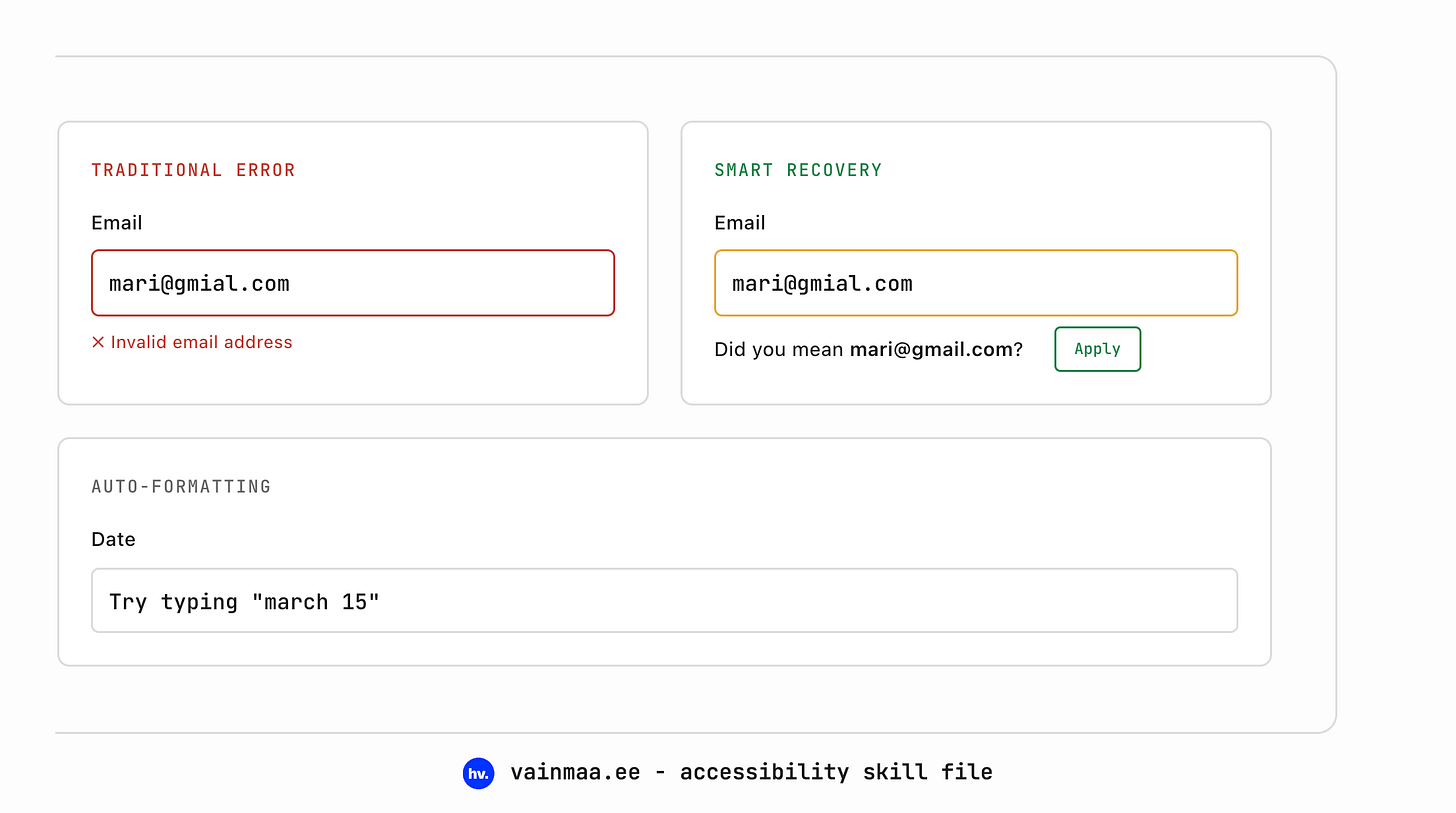Click the "vainmaa.ee - accessibility skill file" caption
The width and height of the screenshot is (1456, 813).
point(751,772)
